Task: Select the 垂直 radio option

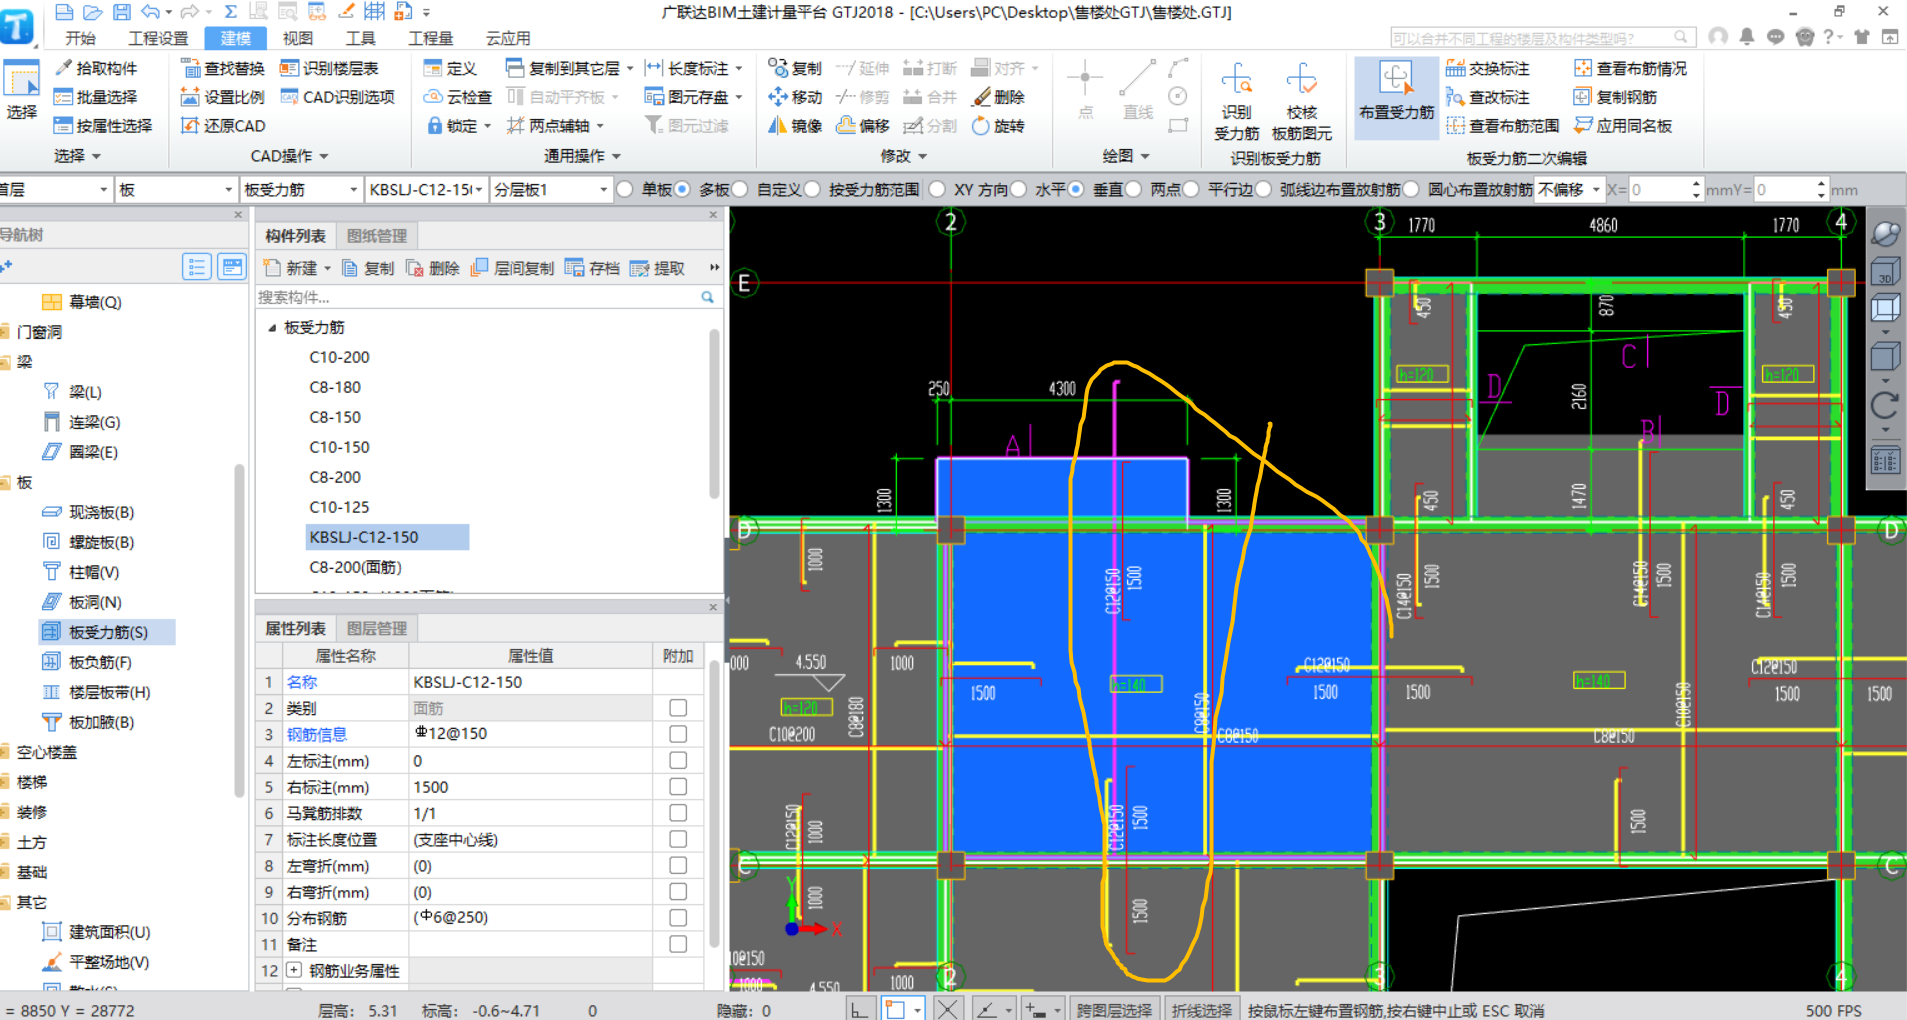Action: tap(1076, 189)
